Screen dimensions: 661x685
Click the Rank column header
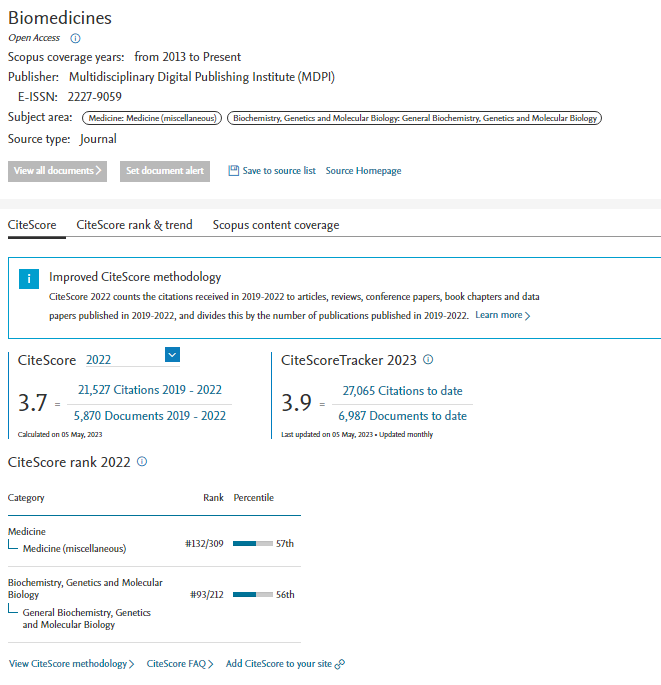pos(213,498)
